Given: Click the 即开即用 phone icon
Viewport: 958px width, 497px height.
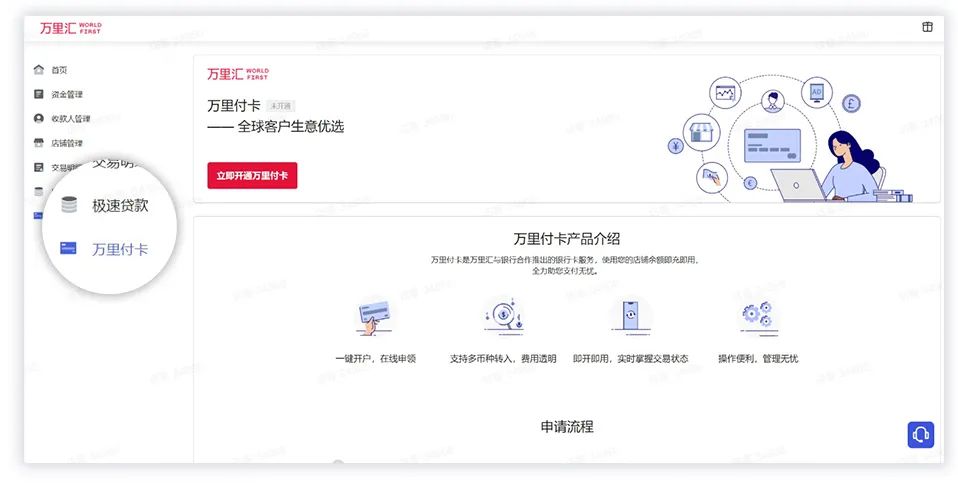Looking at the screenshot, I should (x=631, y=316).
